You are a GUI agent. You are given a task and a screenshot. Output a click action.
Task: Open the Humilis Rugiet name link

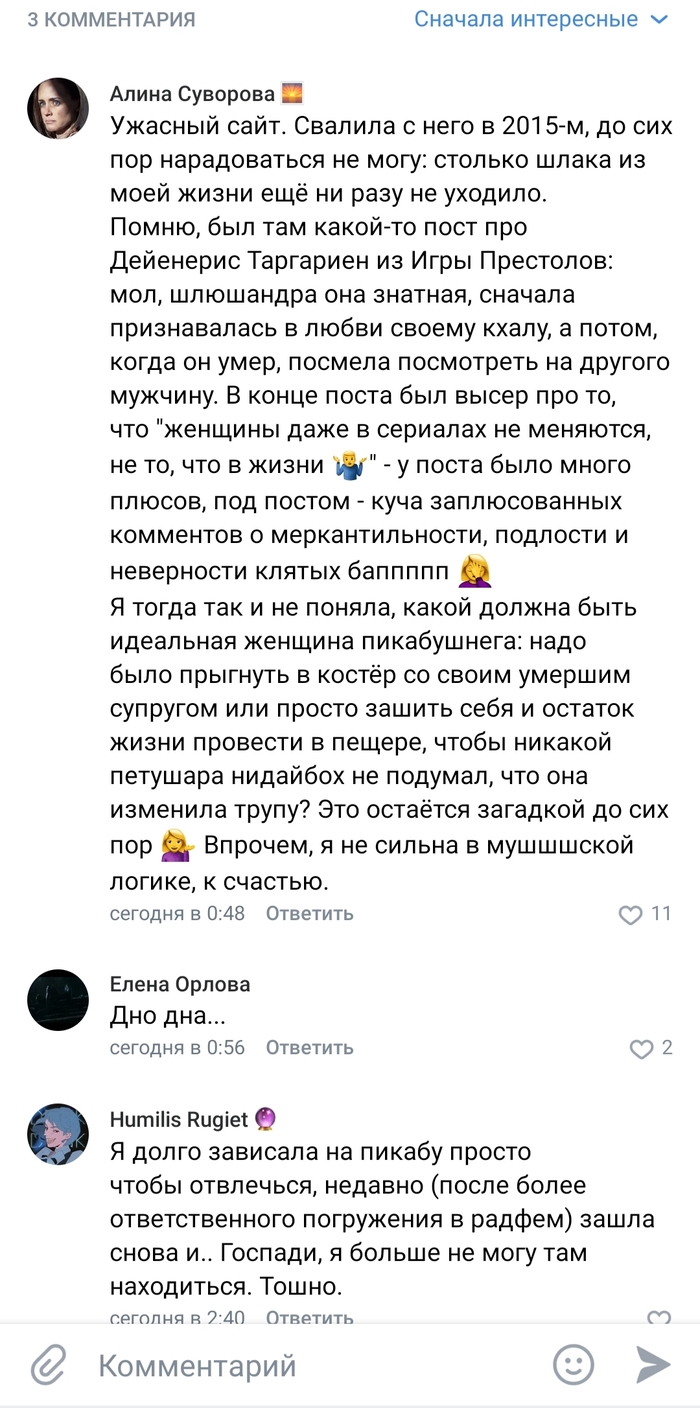click(x=178, y=1119)
